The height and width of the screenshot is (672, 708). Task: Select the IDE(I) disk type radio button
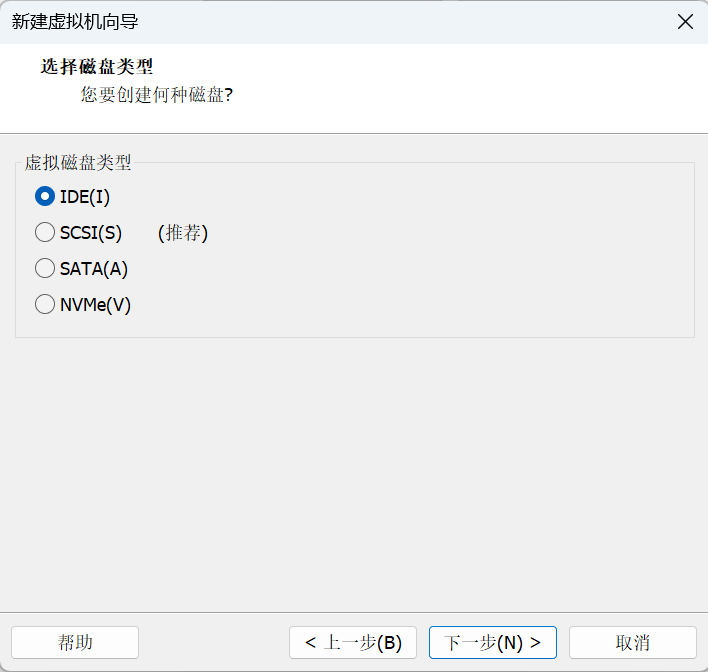[45, 196]
